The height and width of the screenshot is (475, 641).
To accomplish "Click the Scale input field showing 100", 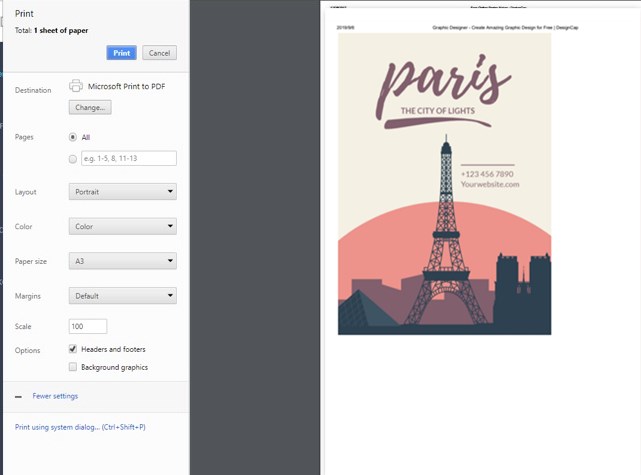I will click(x=88, y=327).
